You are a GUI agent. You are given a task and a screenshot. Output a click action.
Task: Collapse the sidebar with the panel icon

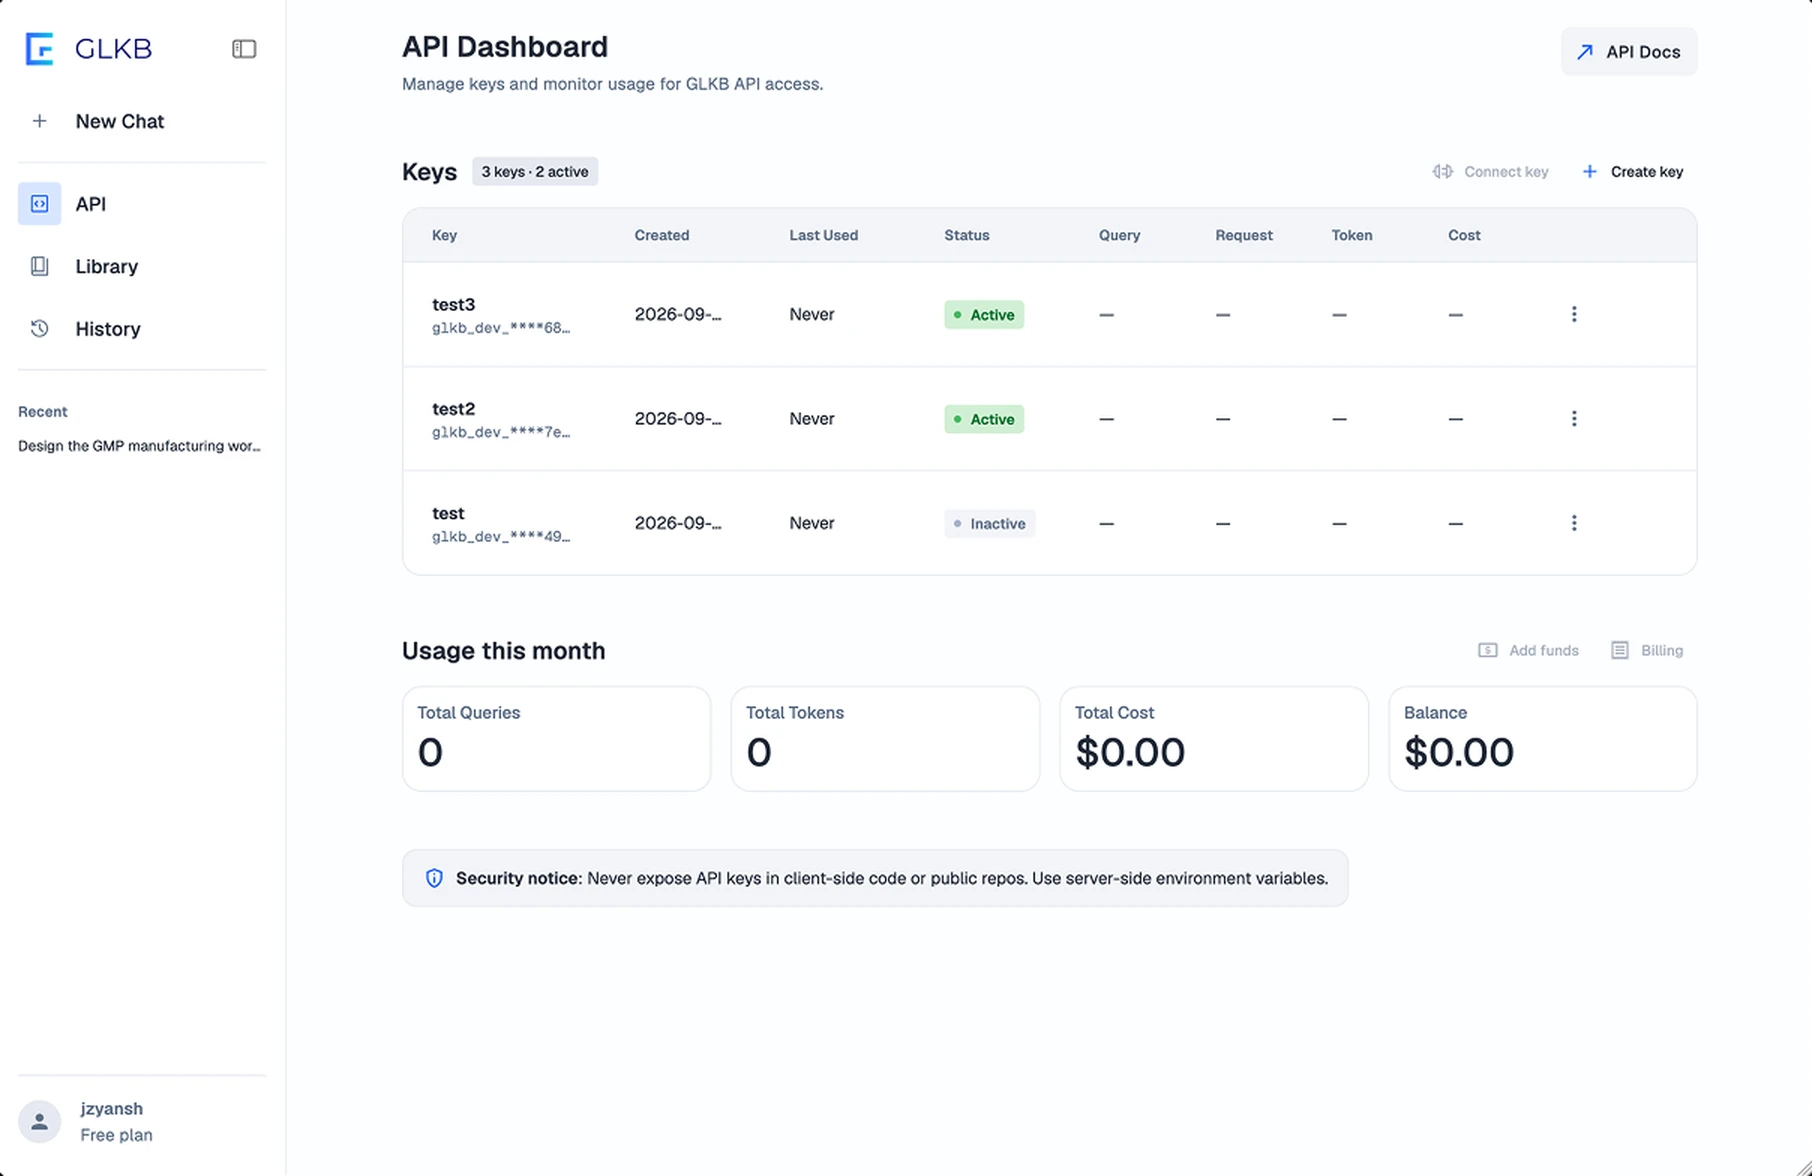pyautogui.click(x=244, y=49)
